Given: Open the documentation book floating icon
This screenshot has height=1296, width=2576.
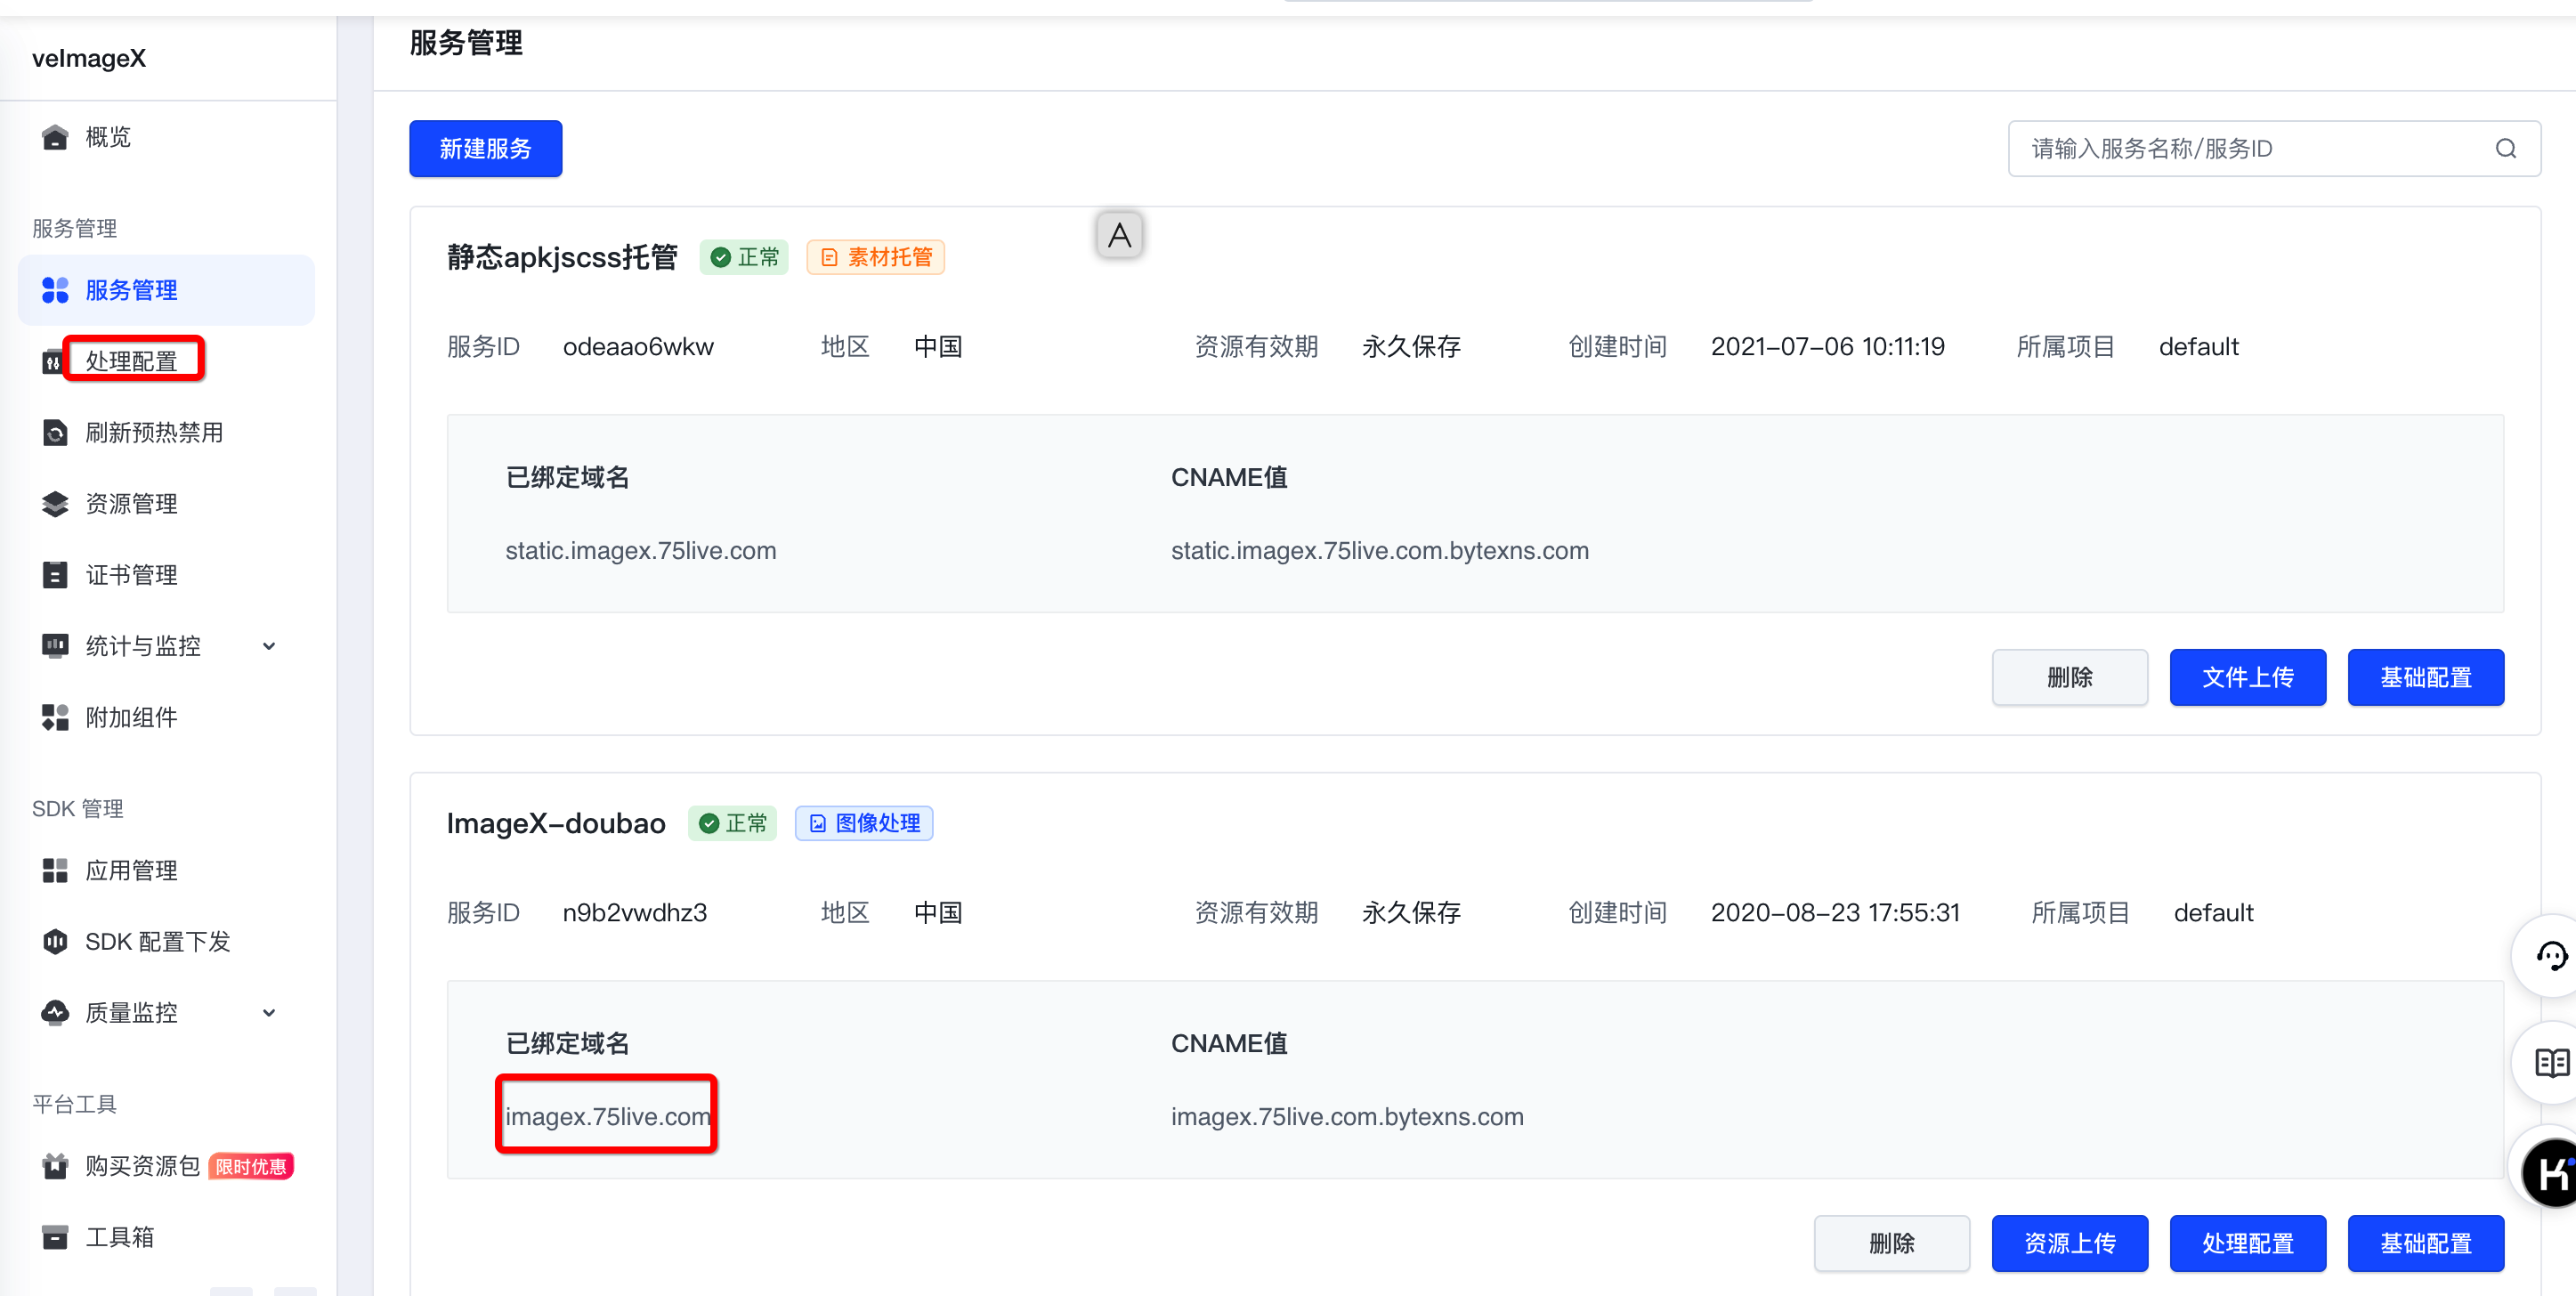Looking at the screenshot, I should tap(2550, 1062).
